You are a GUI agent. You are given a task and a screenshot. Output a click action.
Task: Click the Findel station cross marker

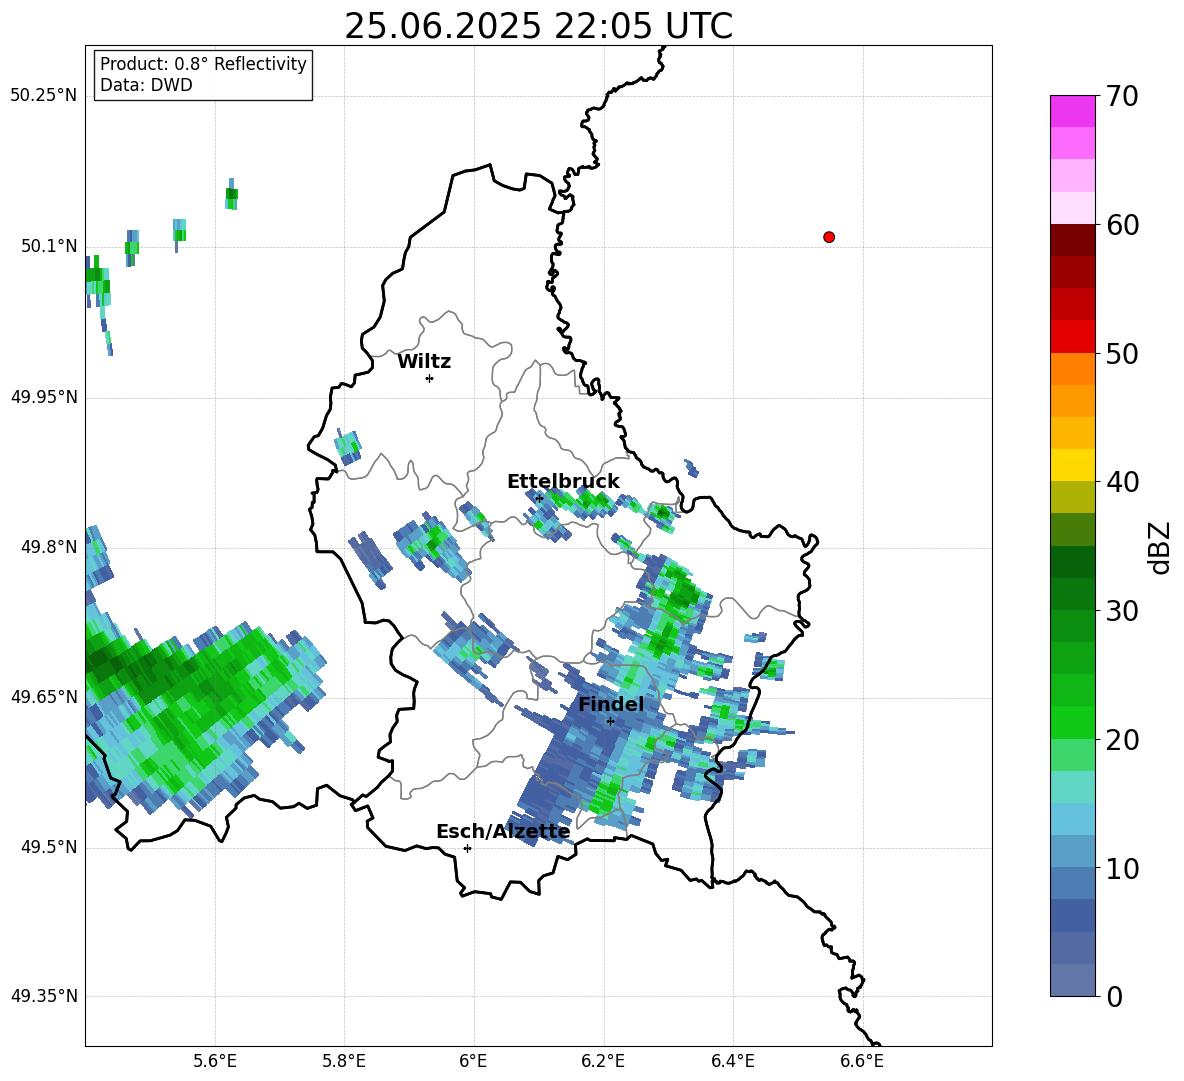click(610, 722)
